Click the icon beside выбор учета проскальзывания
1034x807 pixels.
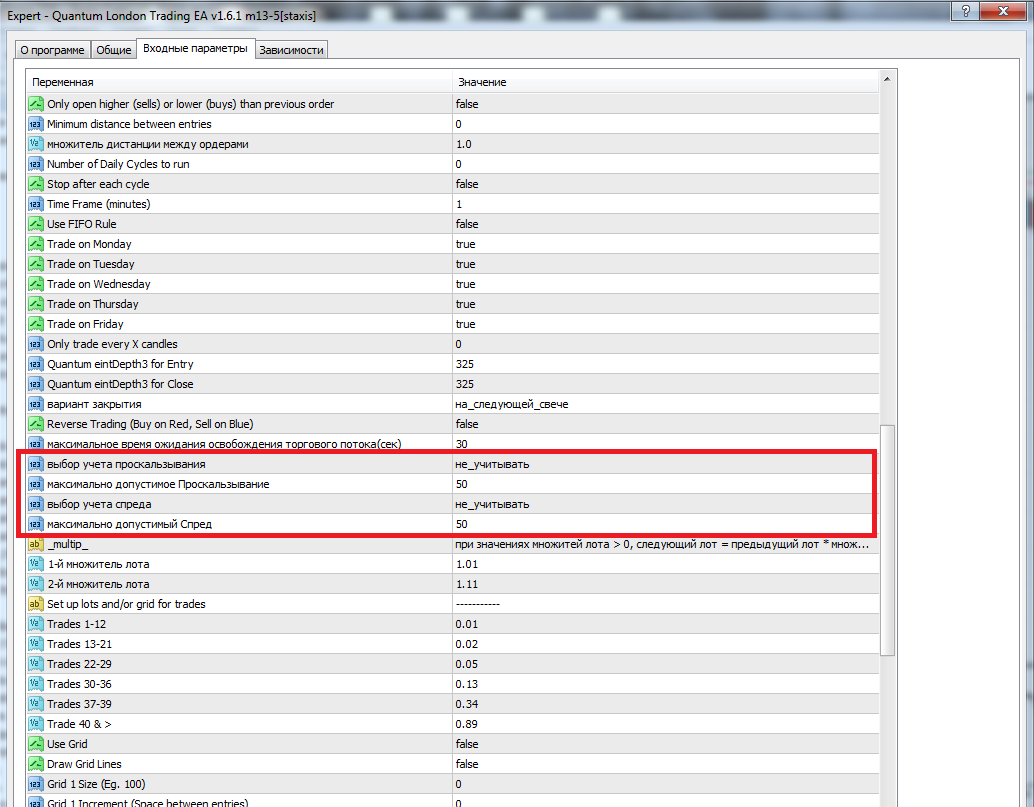pos(36,464)
